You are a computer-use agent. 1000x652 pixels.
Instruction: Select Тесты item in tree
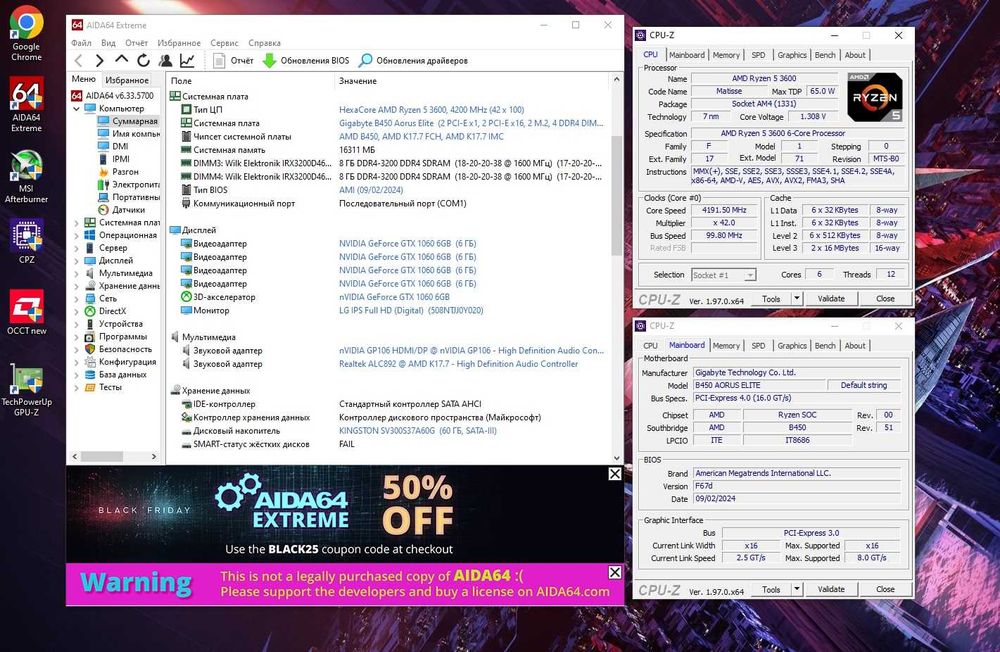(x=103, y=387)
